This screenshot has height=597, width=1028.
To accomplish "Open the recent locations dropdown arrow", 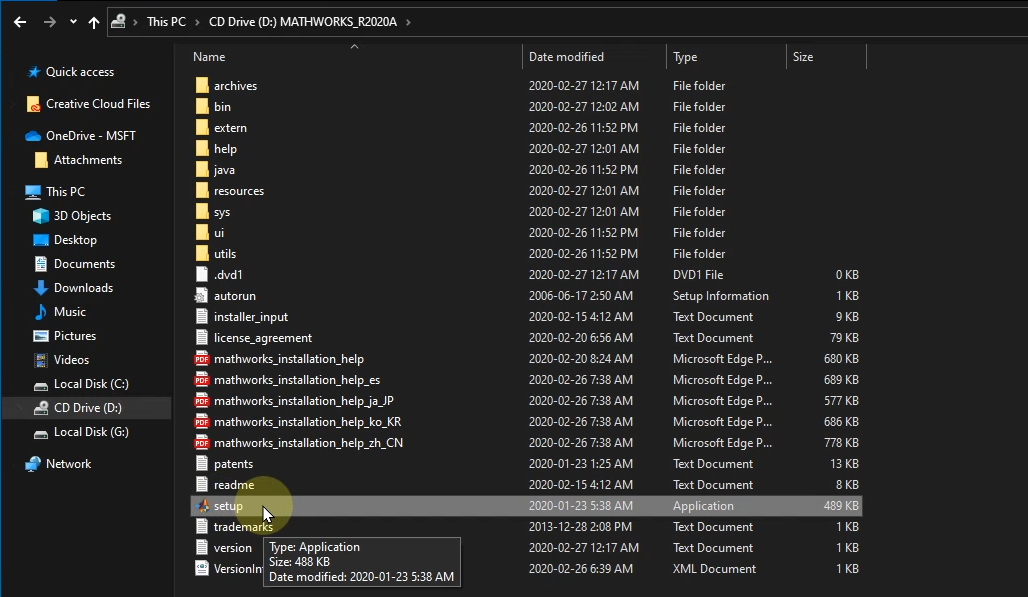I will (x=73, y=22).
